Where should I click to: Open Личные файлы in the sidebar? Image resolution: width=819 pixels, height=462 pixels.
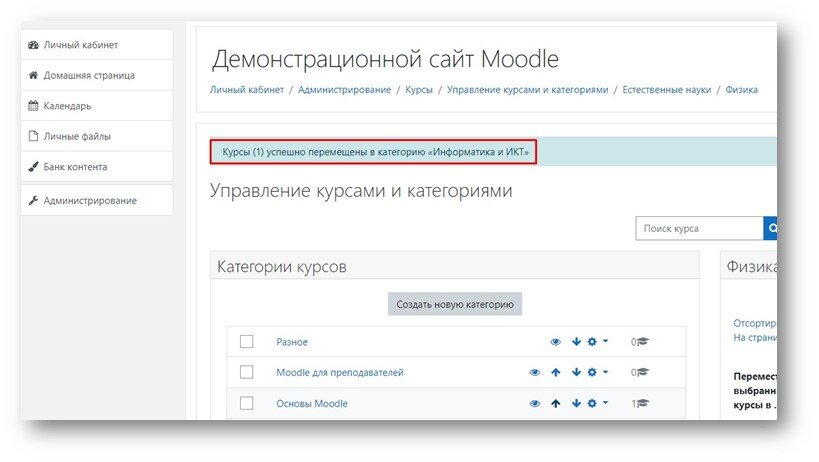tap(97, 136)
